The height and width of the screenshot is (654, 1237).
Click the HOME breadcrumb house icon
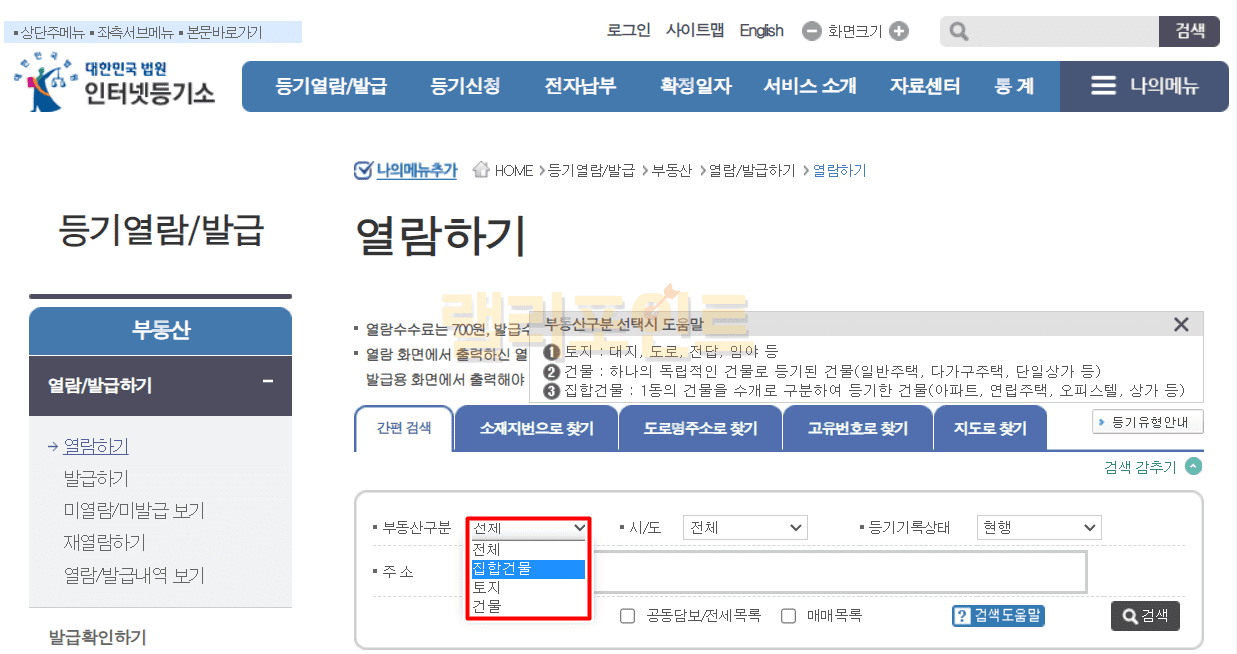coord(481,170)
